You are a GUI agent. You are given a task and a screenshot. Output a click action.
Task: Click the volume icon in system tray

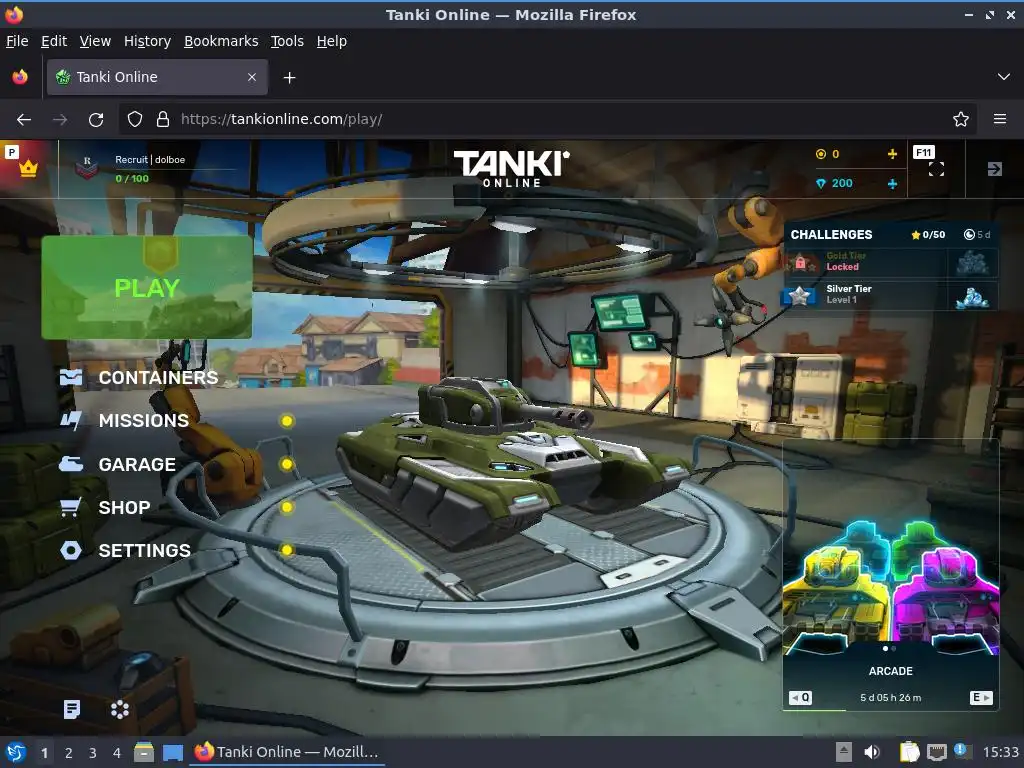coord(872,752)
